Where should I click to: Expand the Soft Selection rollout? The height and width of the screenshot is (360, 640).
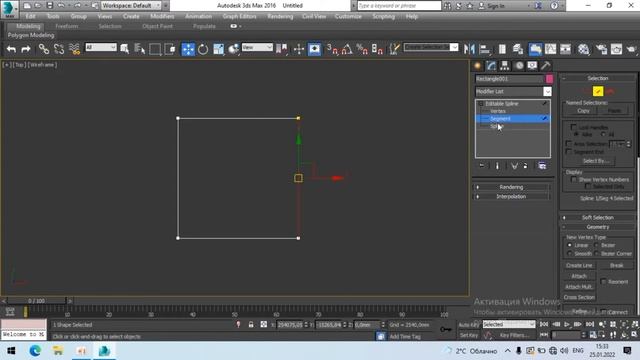pos(598,218)
